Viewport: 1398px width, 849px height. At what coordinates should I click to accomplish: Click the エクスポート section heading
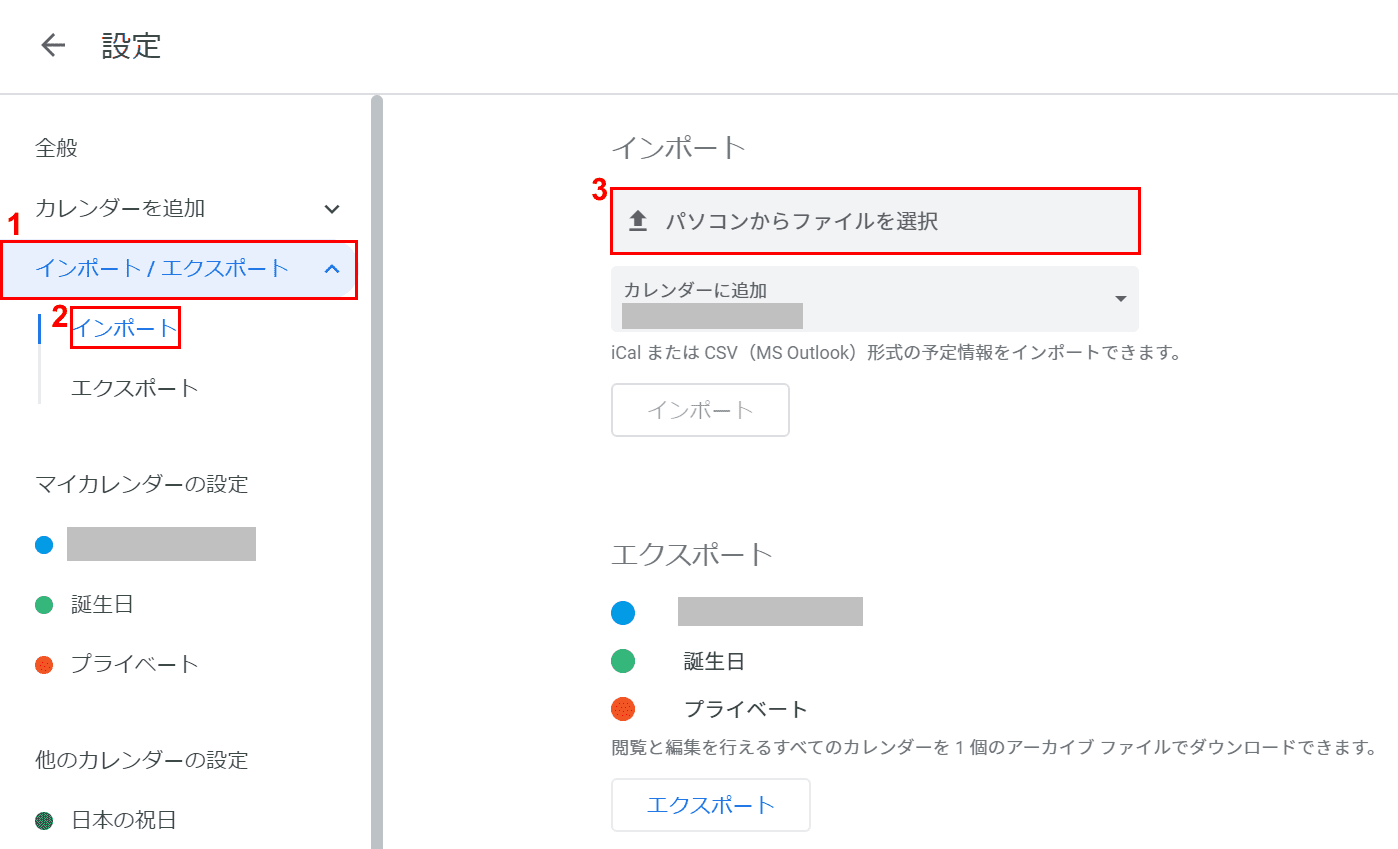[692, 554]
